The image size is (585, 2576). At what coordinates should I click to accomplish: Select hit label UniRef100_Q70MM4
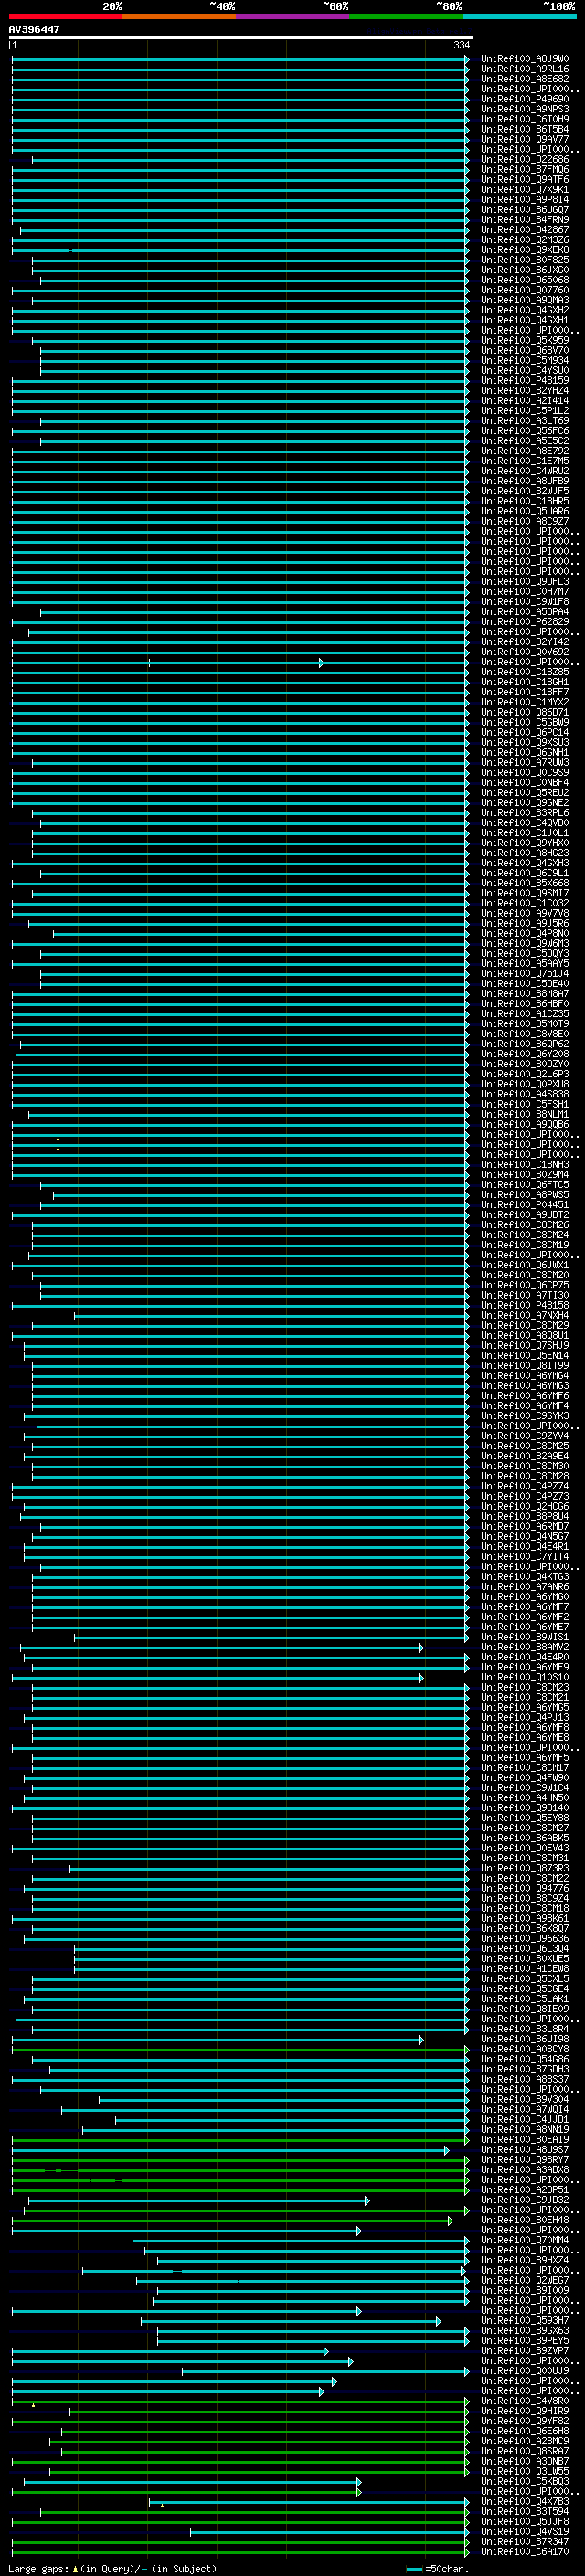(525, 2240)
